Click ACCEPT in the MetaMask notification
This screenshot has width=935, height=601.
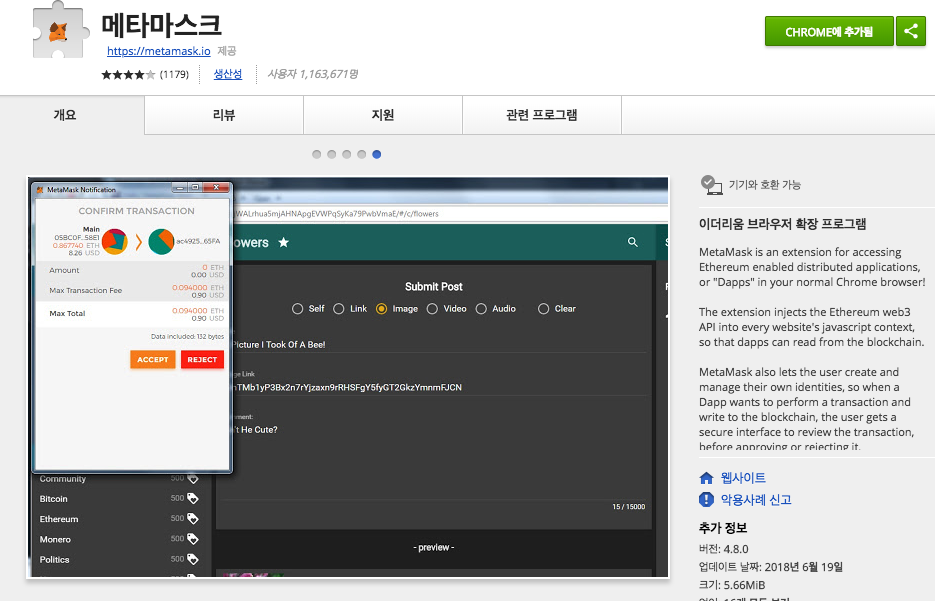click(x=153, y=360)
